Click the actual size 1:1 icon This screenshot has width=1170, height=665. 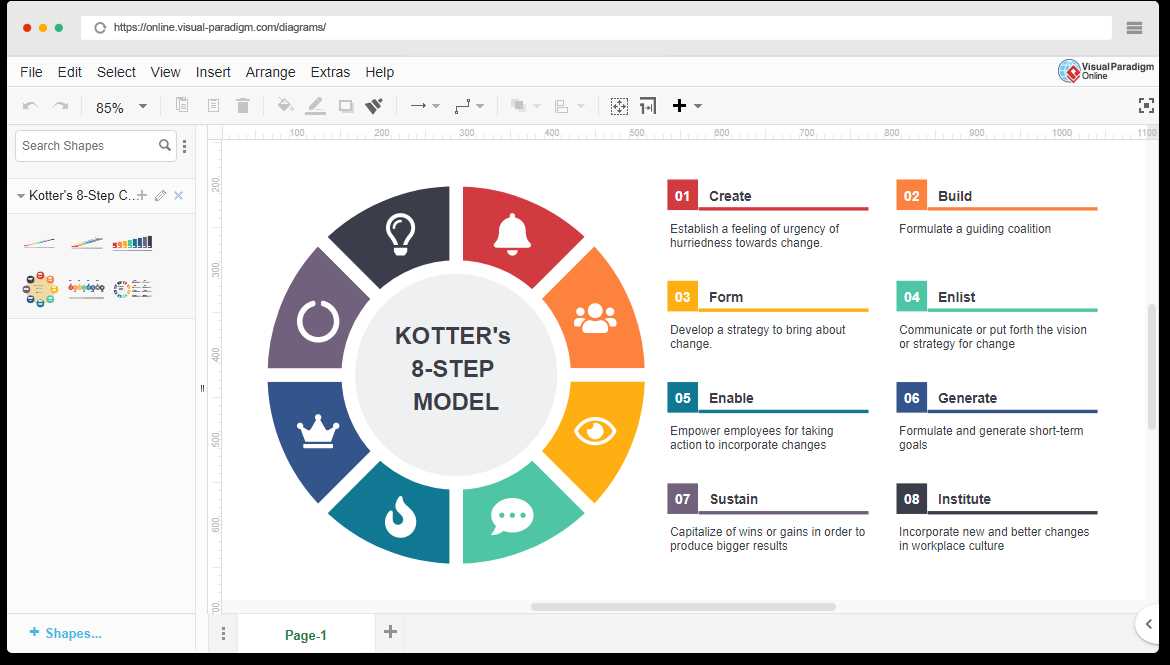[648, 106]
